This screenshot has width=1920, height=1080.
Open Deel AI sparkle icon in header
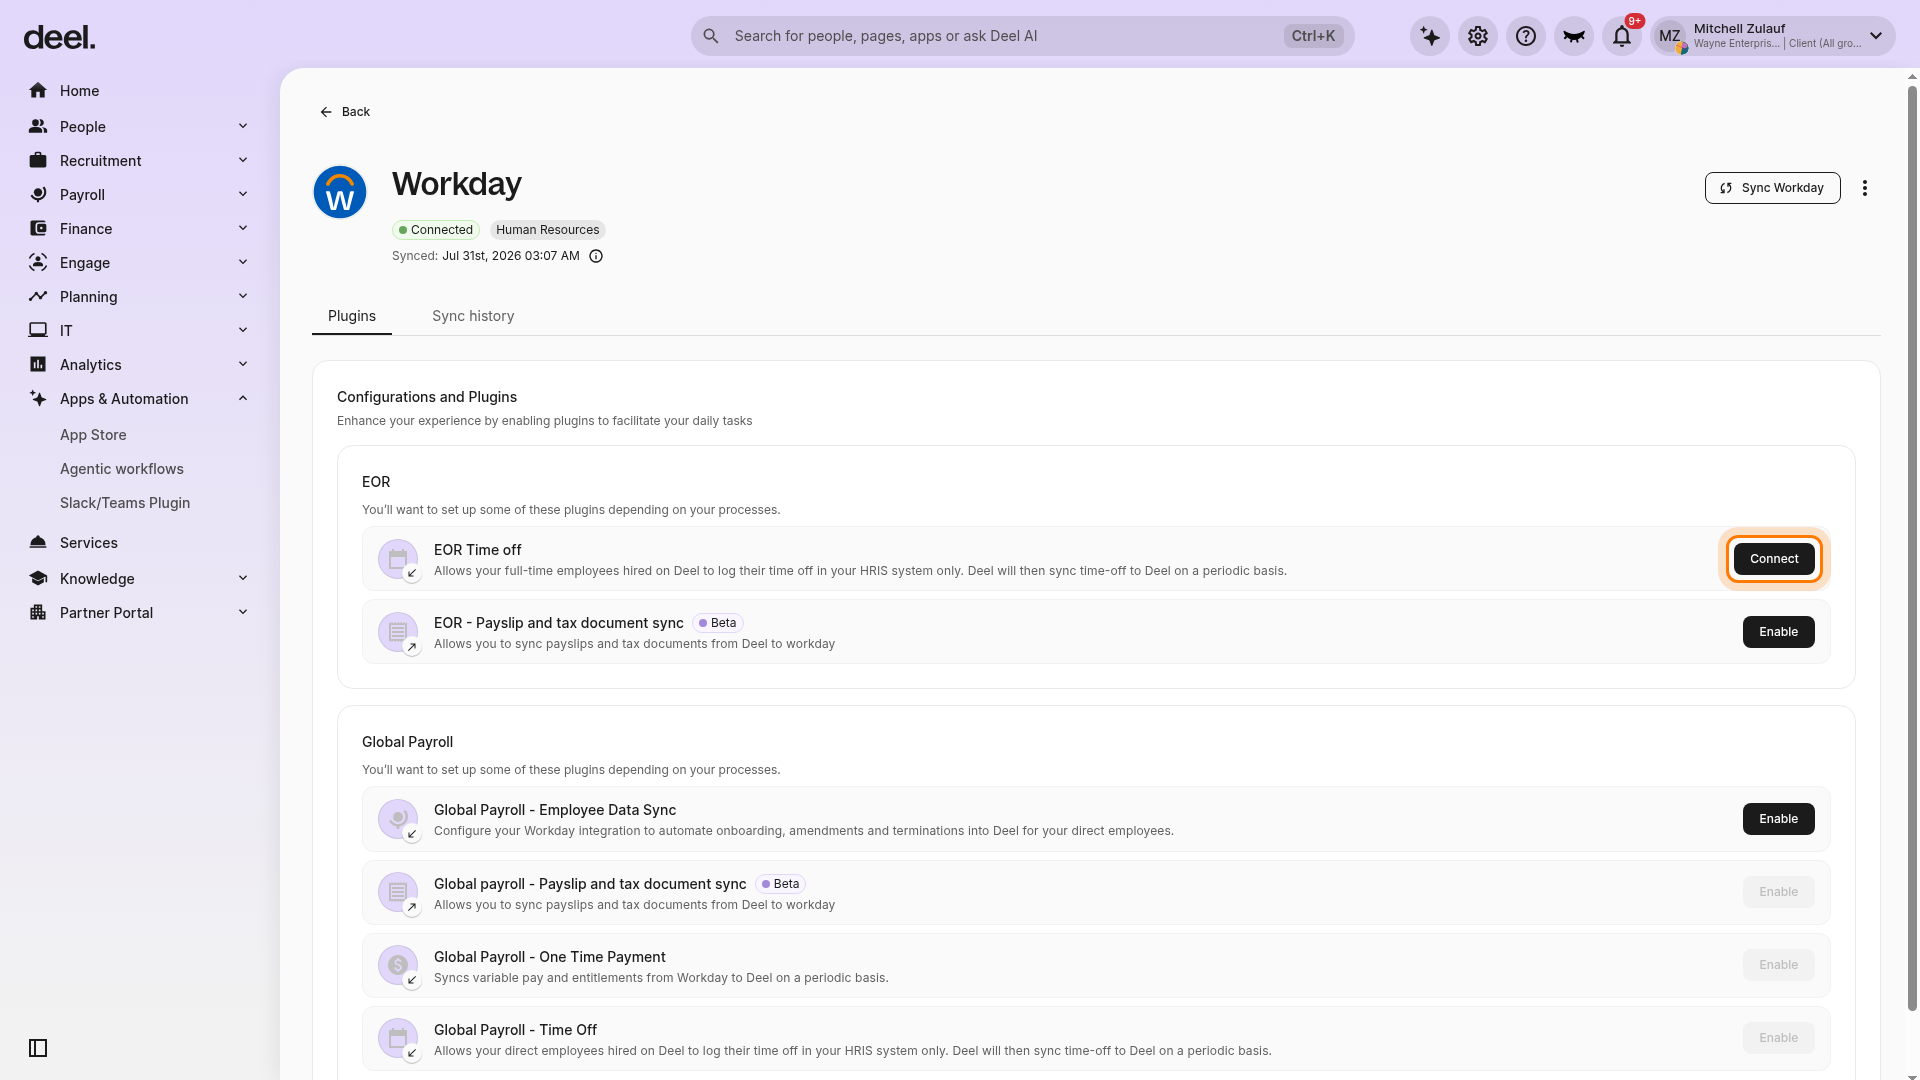tap(1430, 36)
